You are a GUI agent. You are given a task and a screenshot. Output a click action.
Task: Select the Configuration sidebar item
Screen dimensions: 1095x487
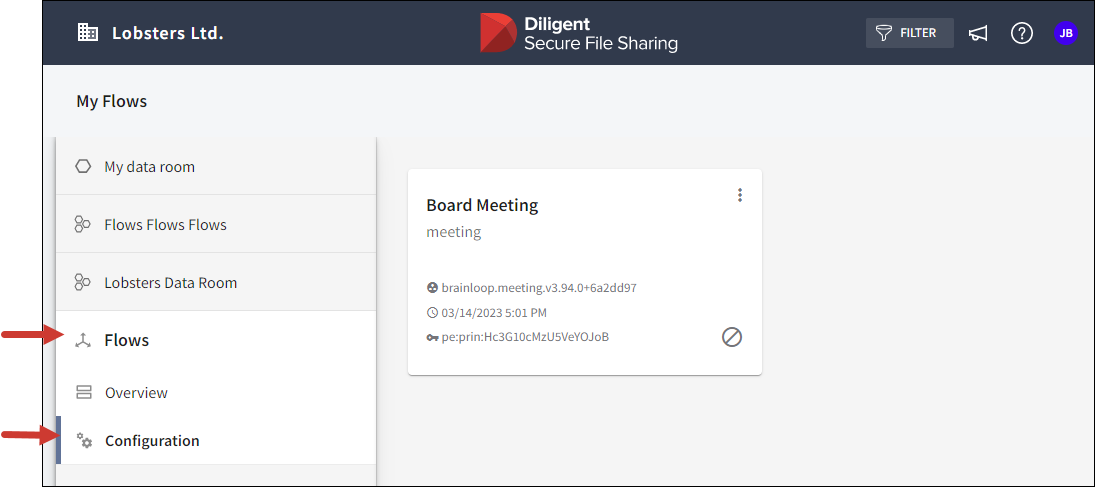tap(152, 441)
